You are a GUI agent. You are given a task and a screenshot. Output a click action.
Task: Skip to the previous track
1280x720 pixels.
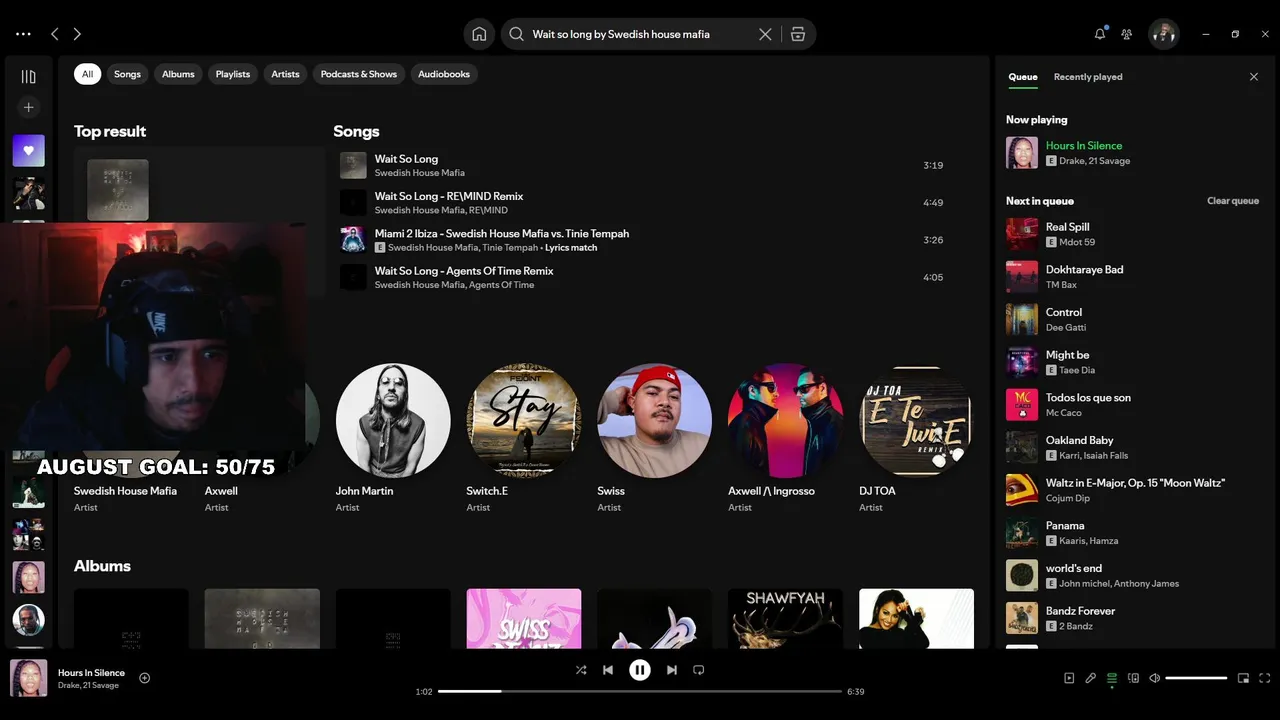(x=608, y=670)
